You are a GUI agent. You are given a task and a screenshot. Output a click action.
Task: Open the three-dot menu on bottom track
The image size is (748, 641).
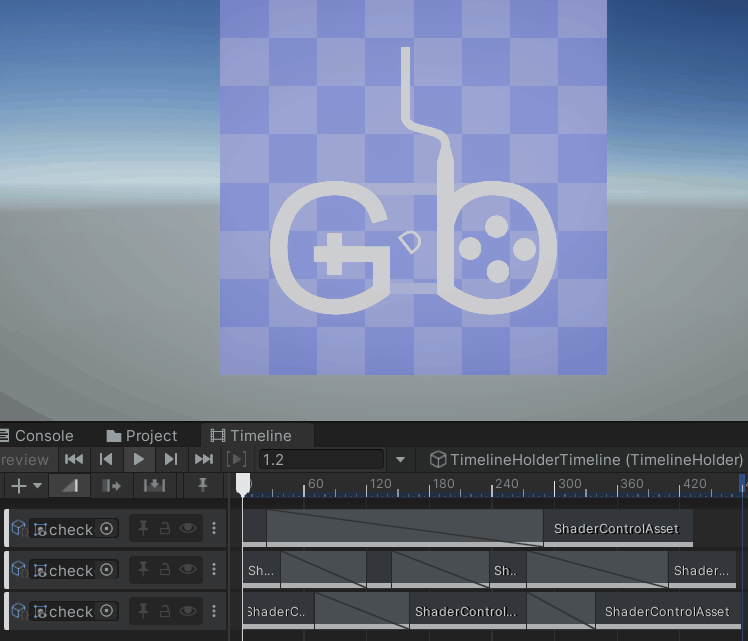click(x=214, y=610)
